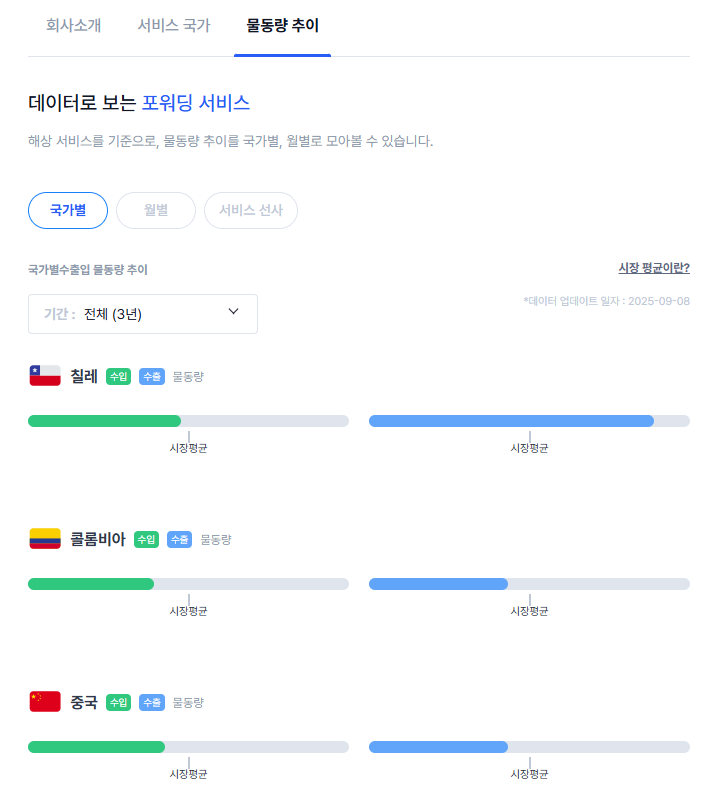This screenshot has width=725, height=805.
Task: Click Chile's green 수입 badge
Action: [118, 377]
